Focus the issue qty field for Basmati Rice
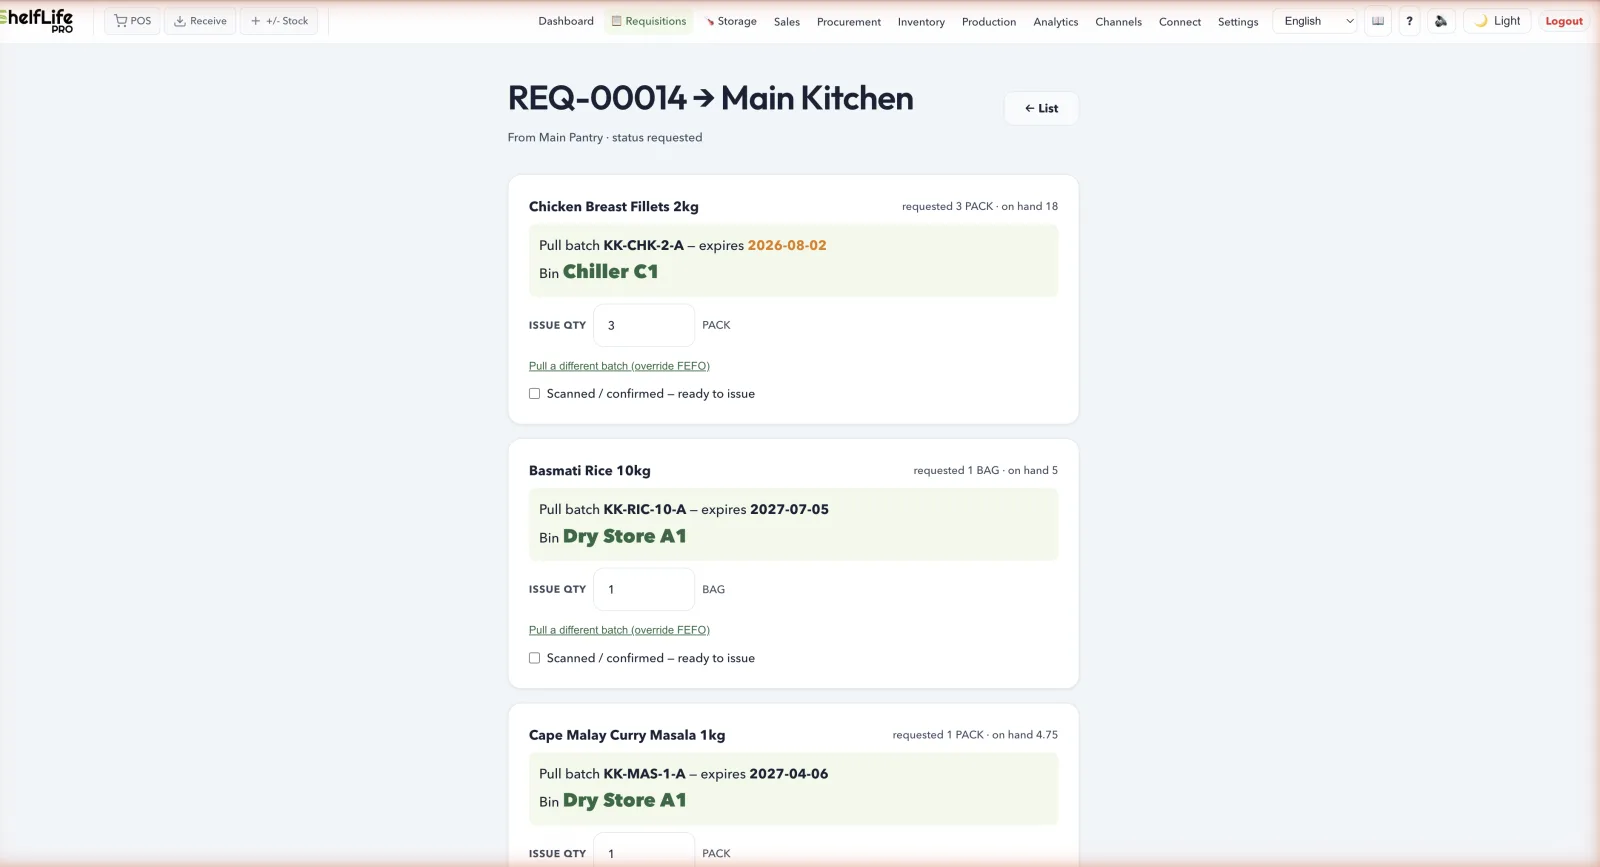Screen dimensions: 1600x867 (x=644, y=589)
